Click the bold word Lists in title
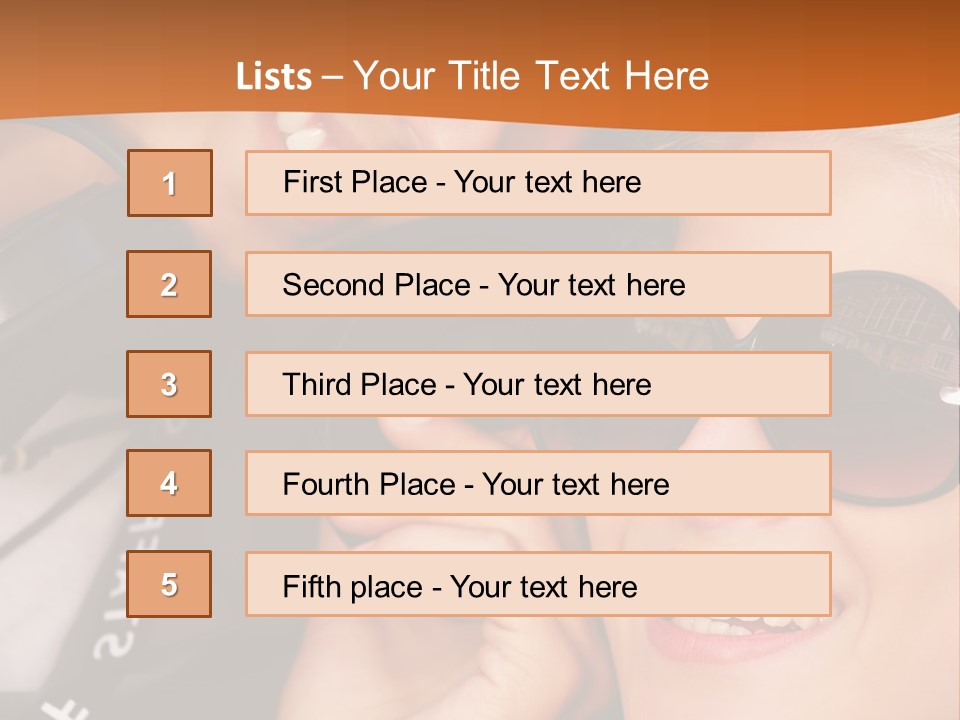The height and width of the screenshot is (720, 960). tap(274, 77)
